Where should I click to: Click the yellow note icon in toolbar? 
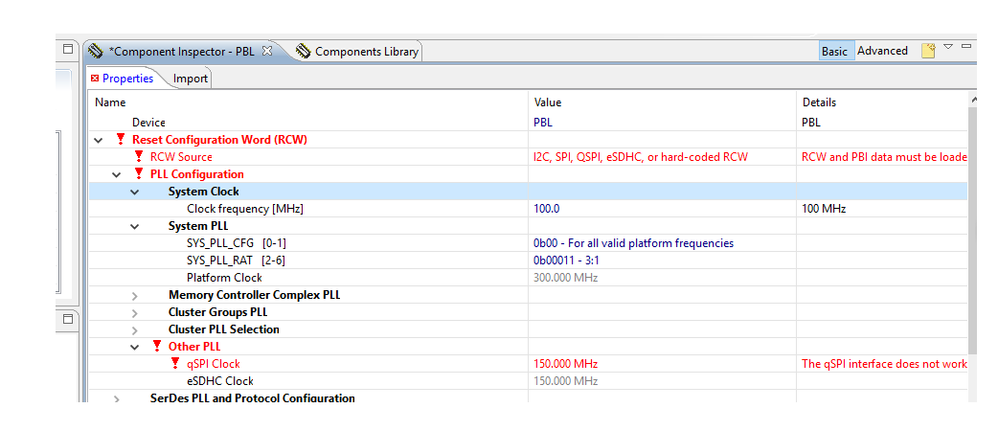click(928, 51)
